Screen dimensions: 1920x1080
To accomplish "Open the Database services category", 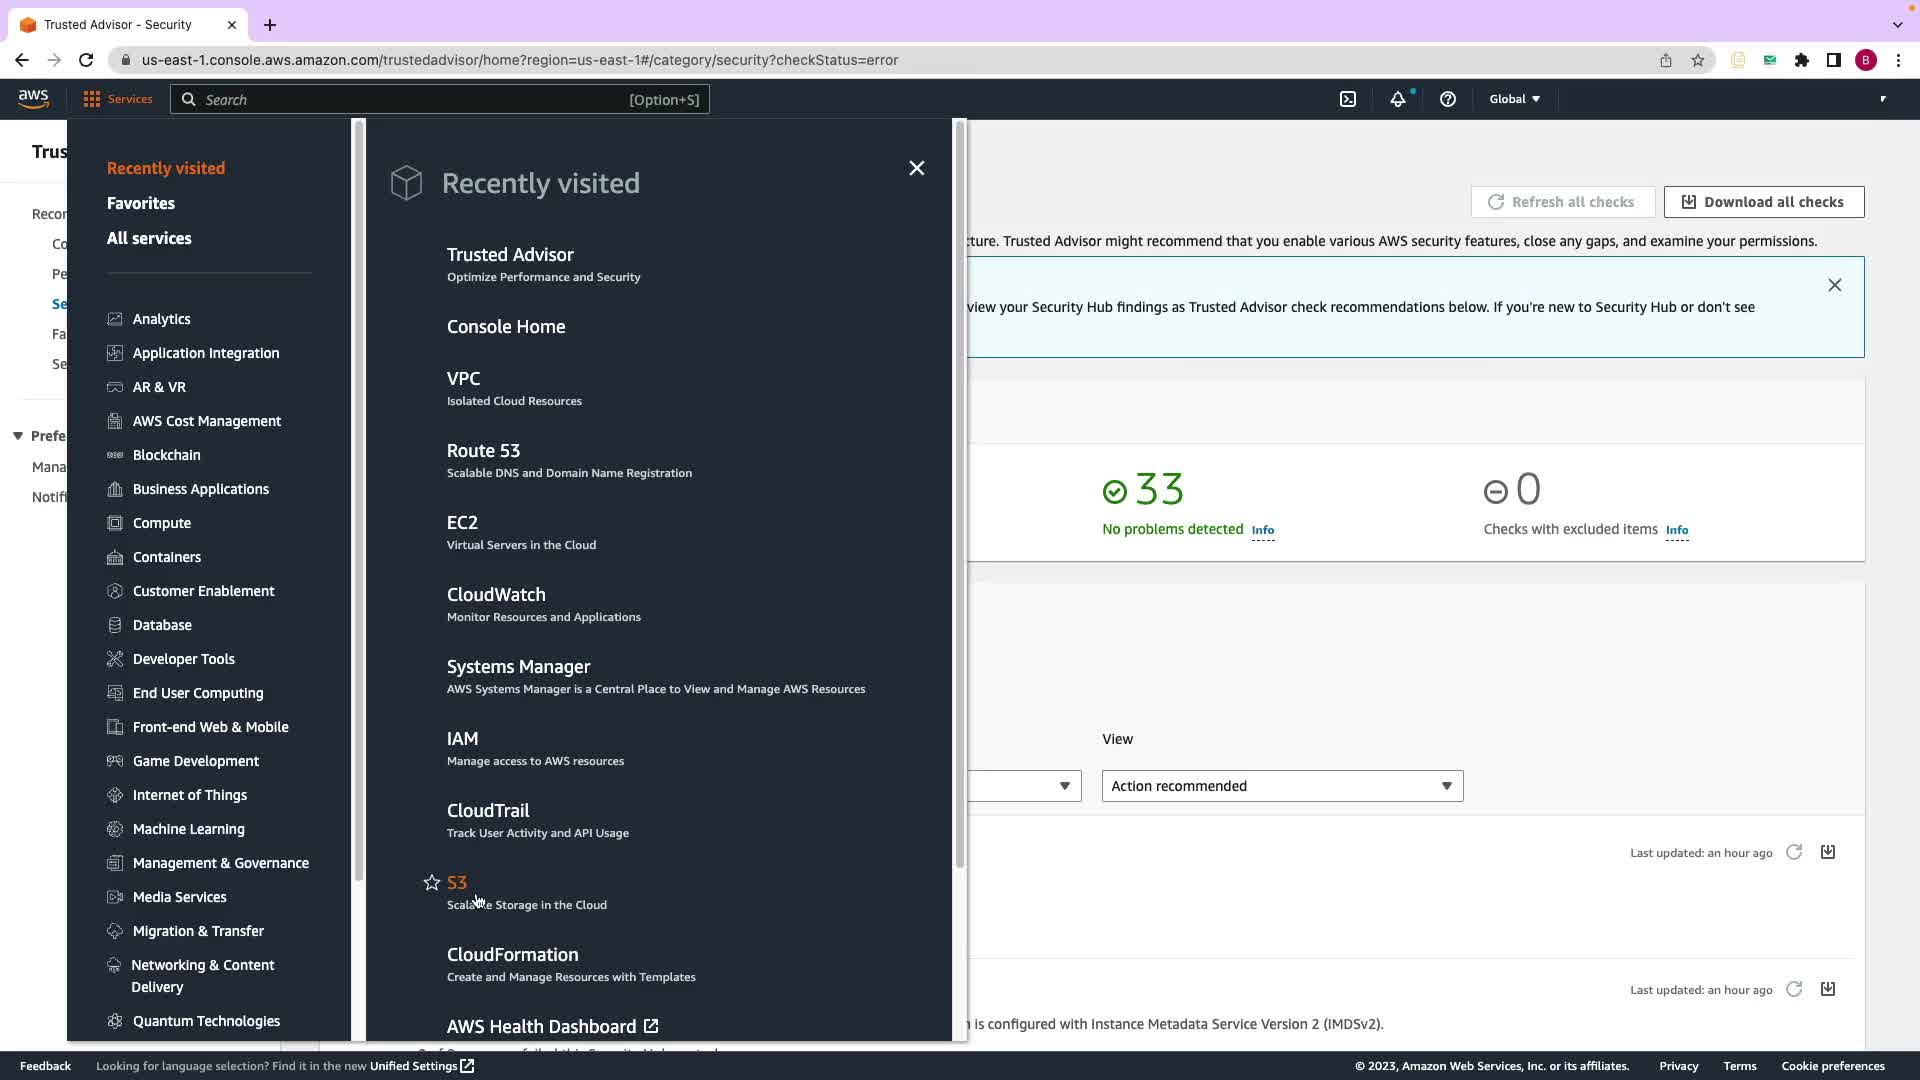I will click(x=162, y=625).
